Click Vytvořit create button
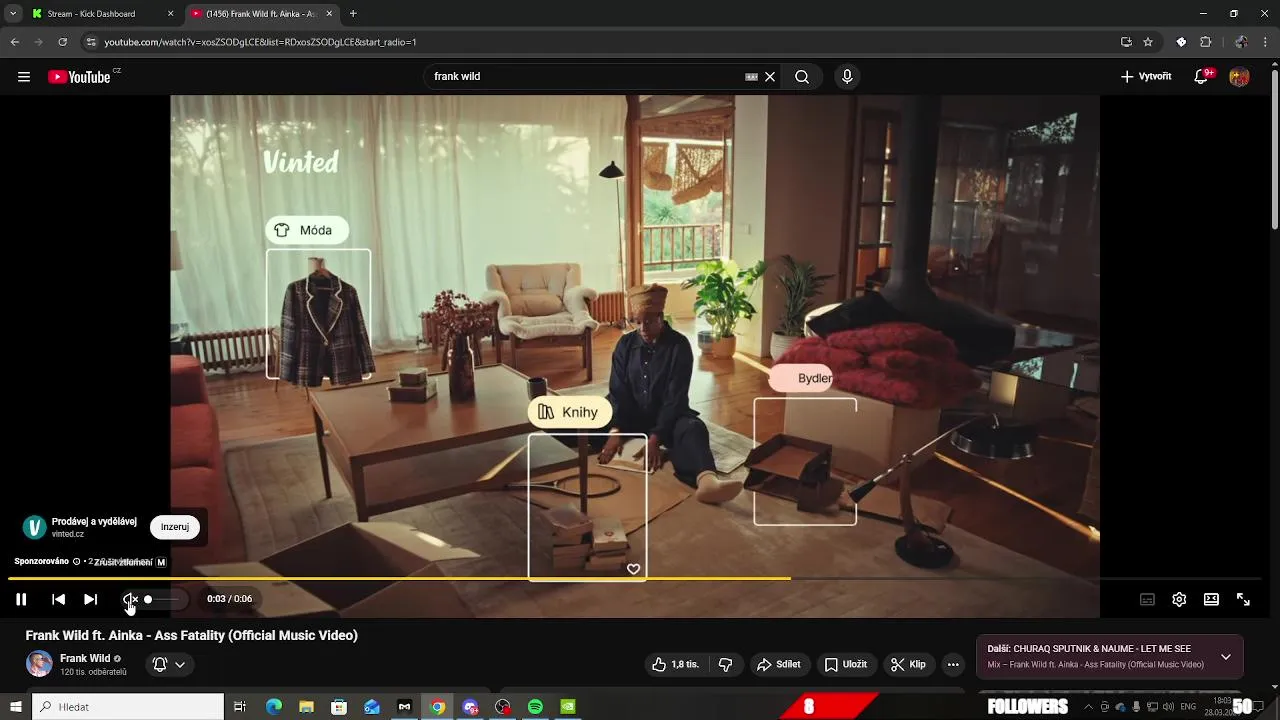The height and width of the screenshot is (720, 1280). (x=1146, y=77)
